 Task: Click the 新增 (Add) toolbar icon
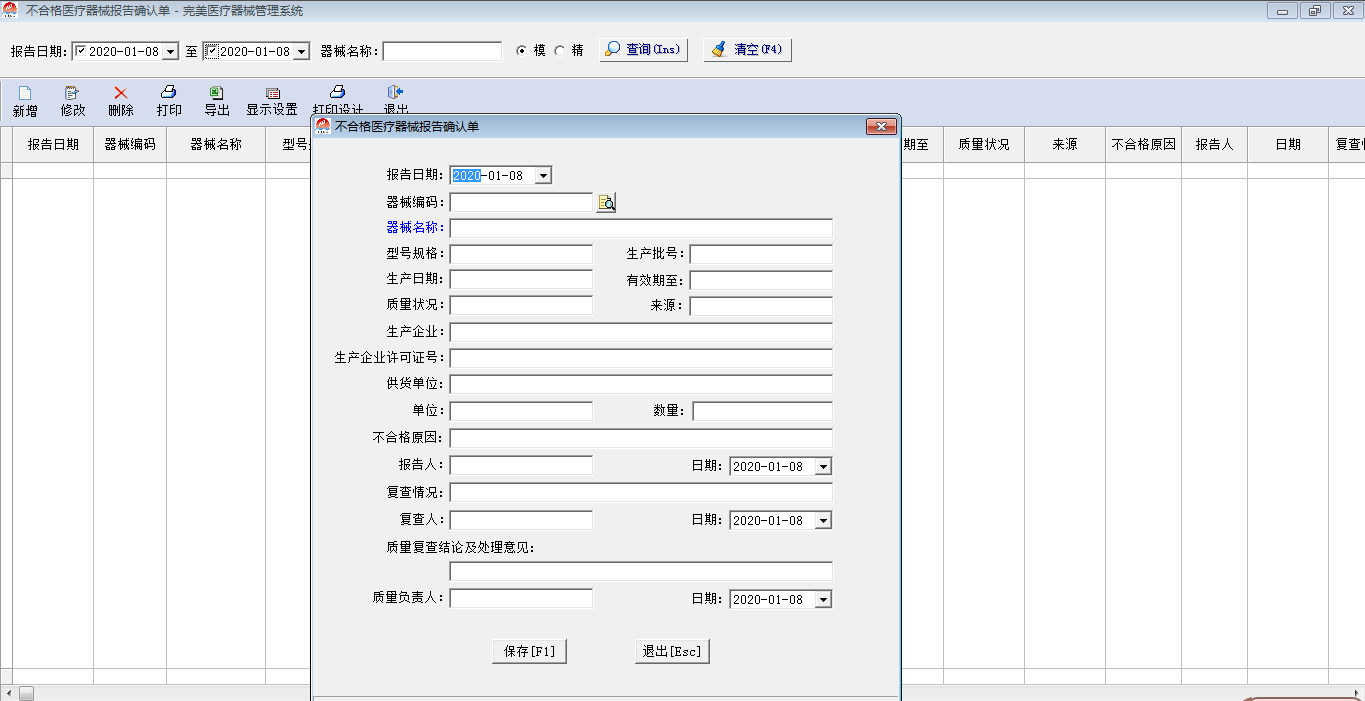[25, 93]
